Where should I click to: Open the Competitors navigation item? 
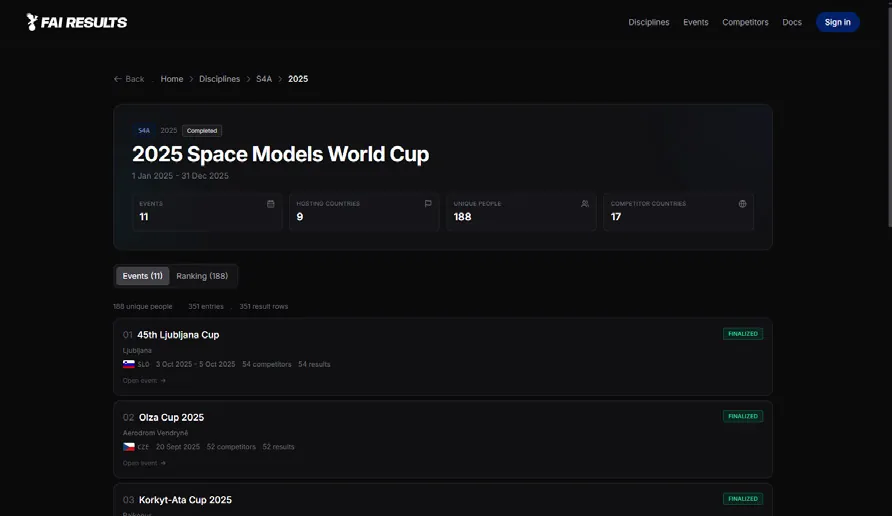pos(745,22)
